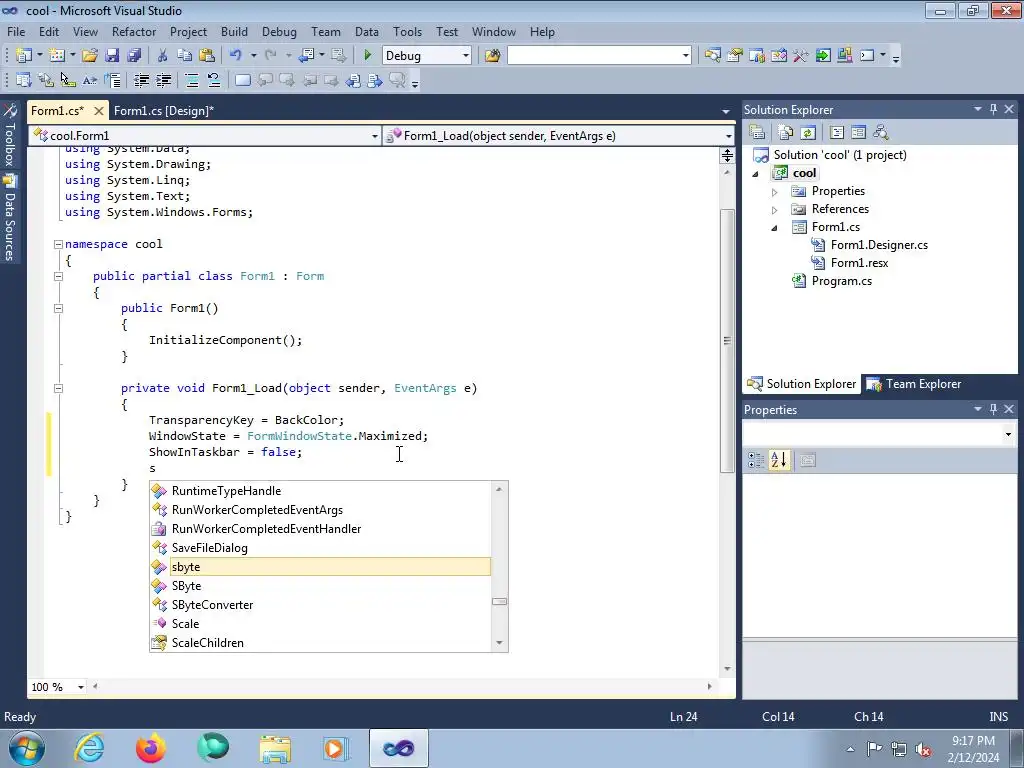Undo the last edit using the toolbar arrow
The height and width of the screenshot is (768, 1024).
coord(236,56)
